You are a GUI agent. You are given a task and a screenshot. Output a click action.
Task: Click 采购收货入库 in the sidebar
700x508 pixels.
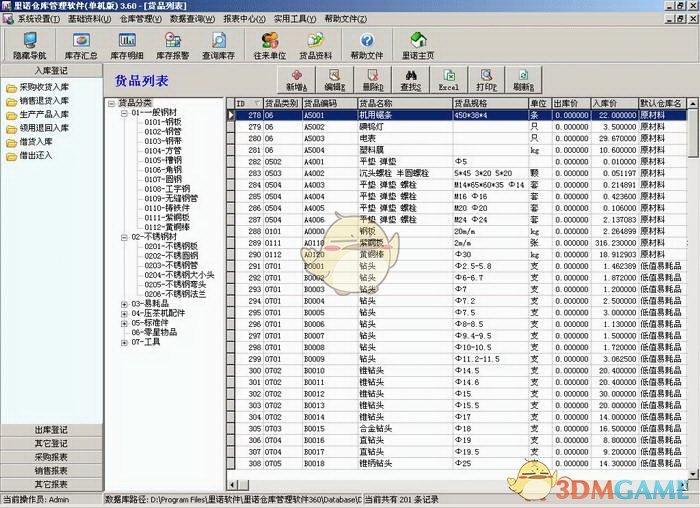click(44, 87)
